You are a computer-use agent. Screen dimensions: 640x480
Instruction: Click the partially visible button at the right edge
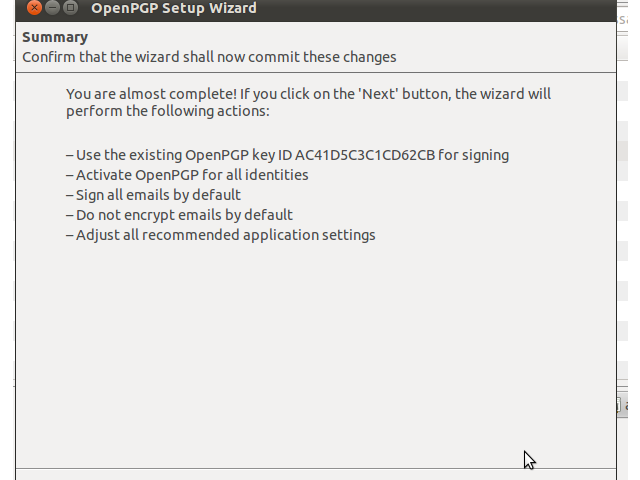[x=622, y=406]
